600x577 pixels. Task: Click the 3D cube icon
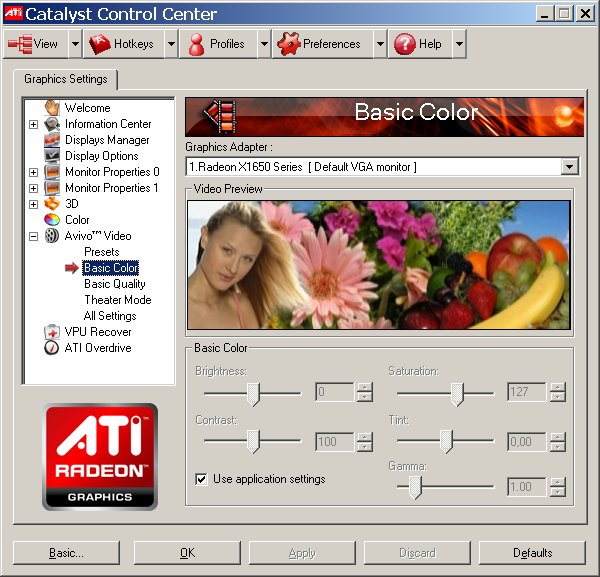52,204
